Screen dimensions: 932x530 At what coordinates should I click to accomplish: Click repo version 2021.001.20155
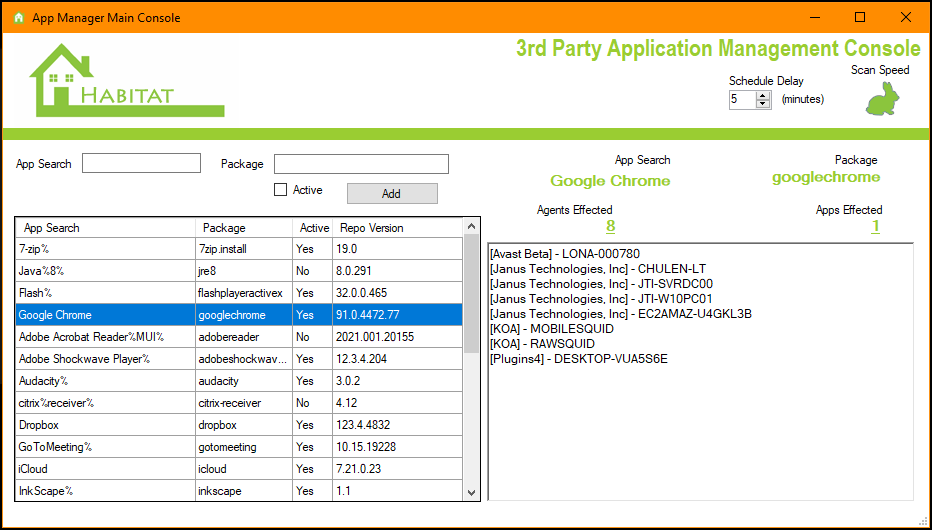coord(397,337)
